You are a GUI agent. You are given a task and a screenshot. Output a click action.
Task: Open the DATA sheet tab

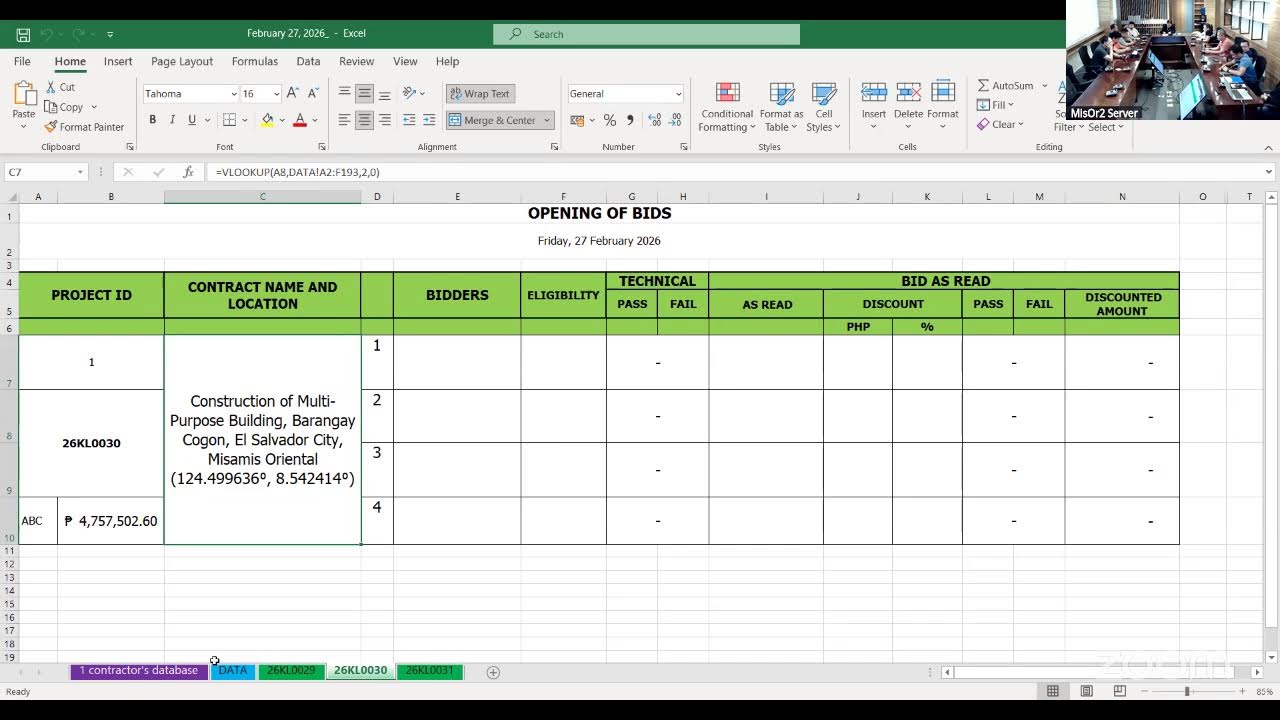[x=233, y=671]
